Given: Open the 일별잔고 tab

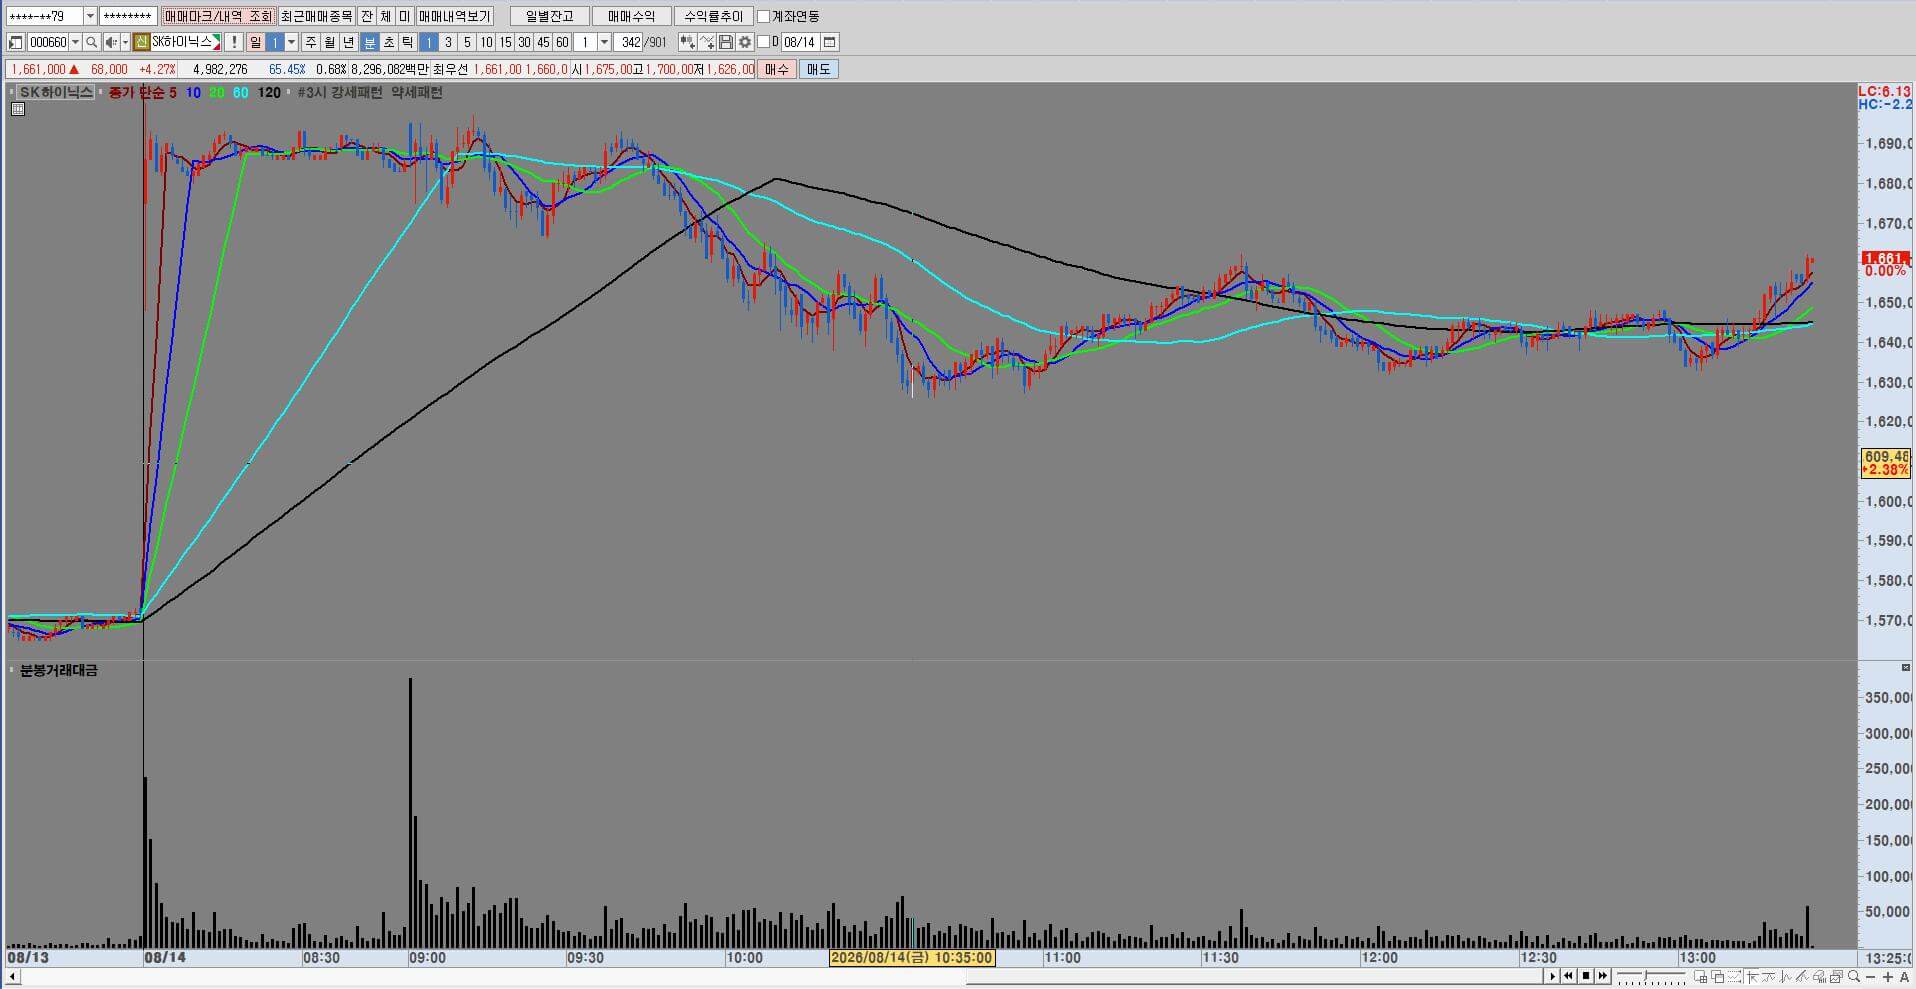Looking at the screenshot, I should 549,16.
